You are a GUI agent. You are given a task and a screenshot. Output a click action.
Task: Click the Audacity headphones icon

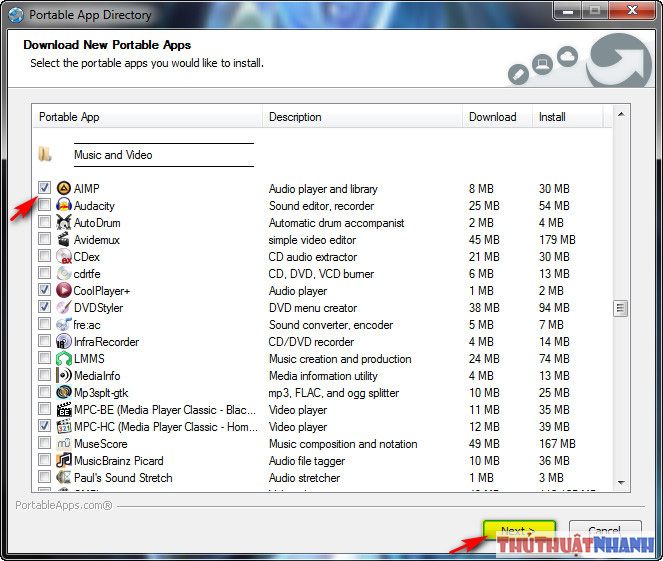(63, 205)
